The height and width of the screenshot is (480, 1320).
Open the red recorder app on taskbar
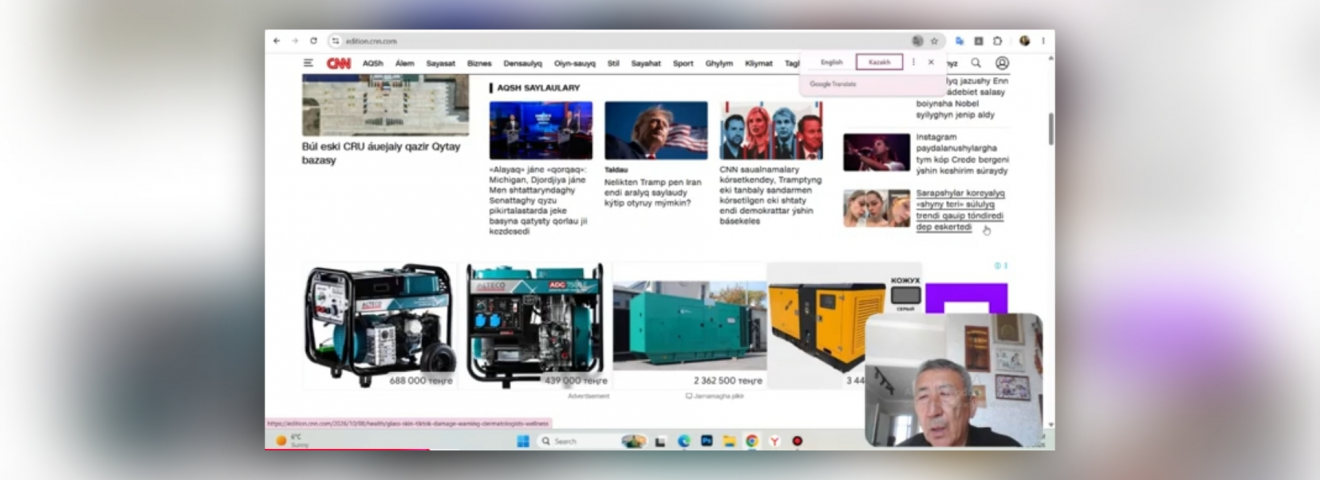coord(797,440)
